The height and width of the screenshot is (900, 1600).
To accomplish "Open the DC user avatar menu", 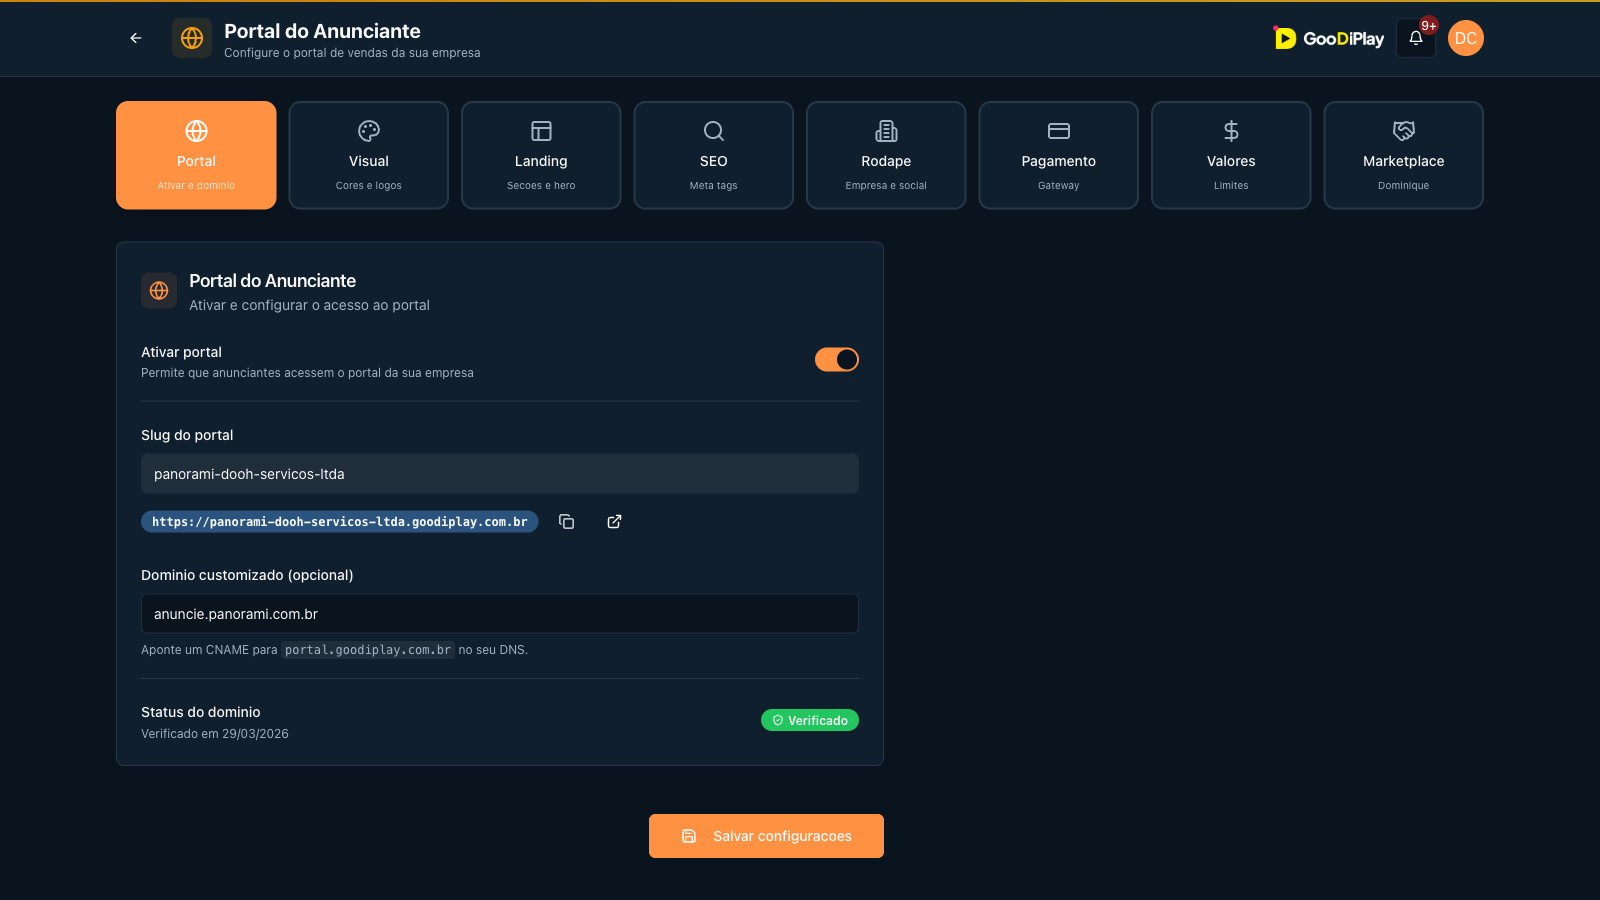I will point(1466,38).
